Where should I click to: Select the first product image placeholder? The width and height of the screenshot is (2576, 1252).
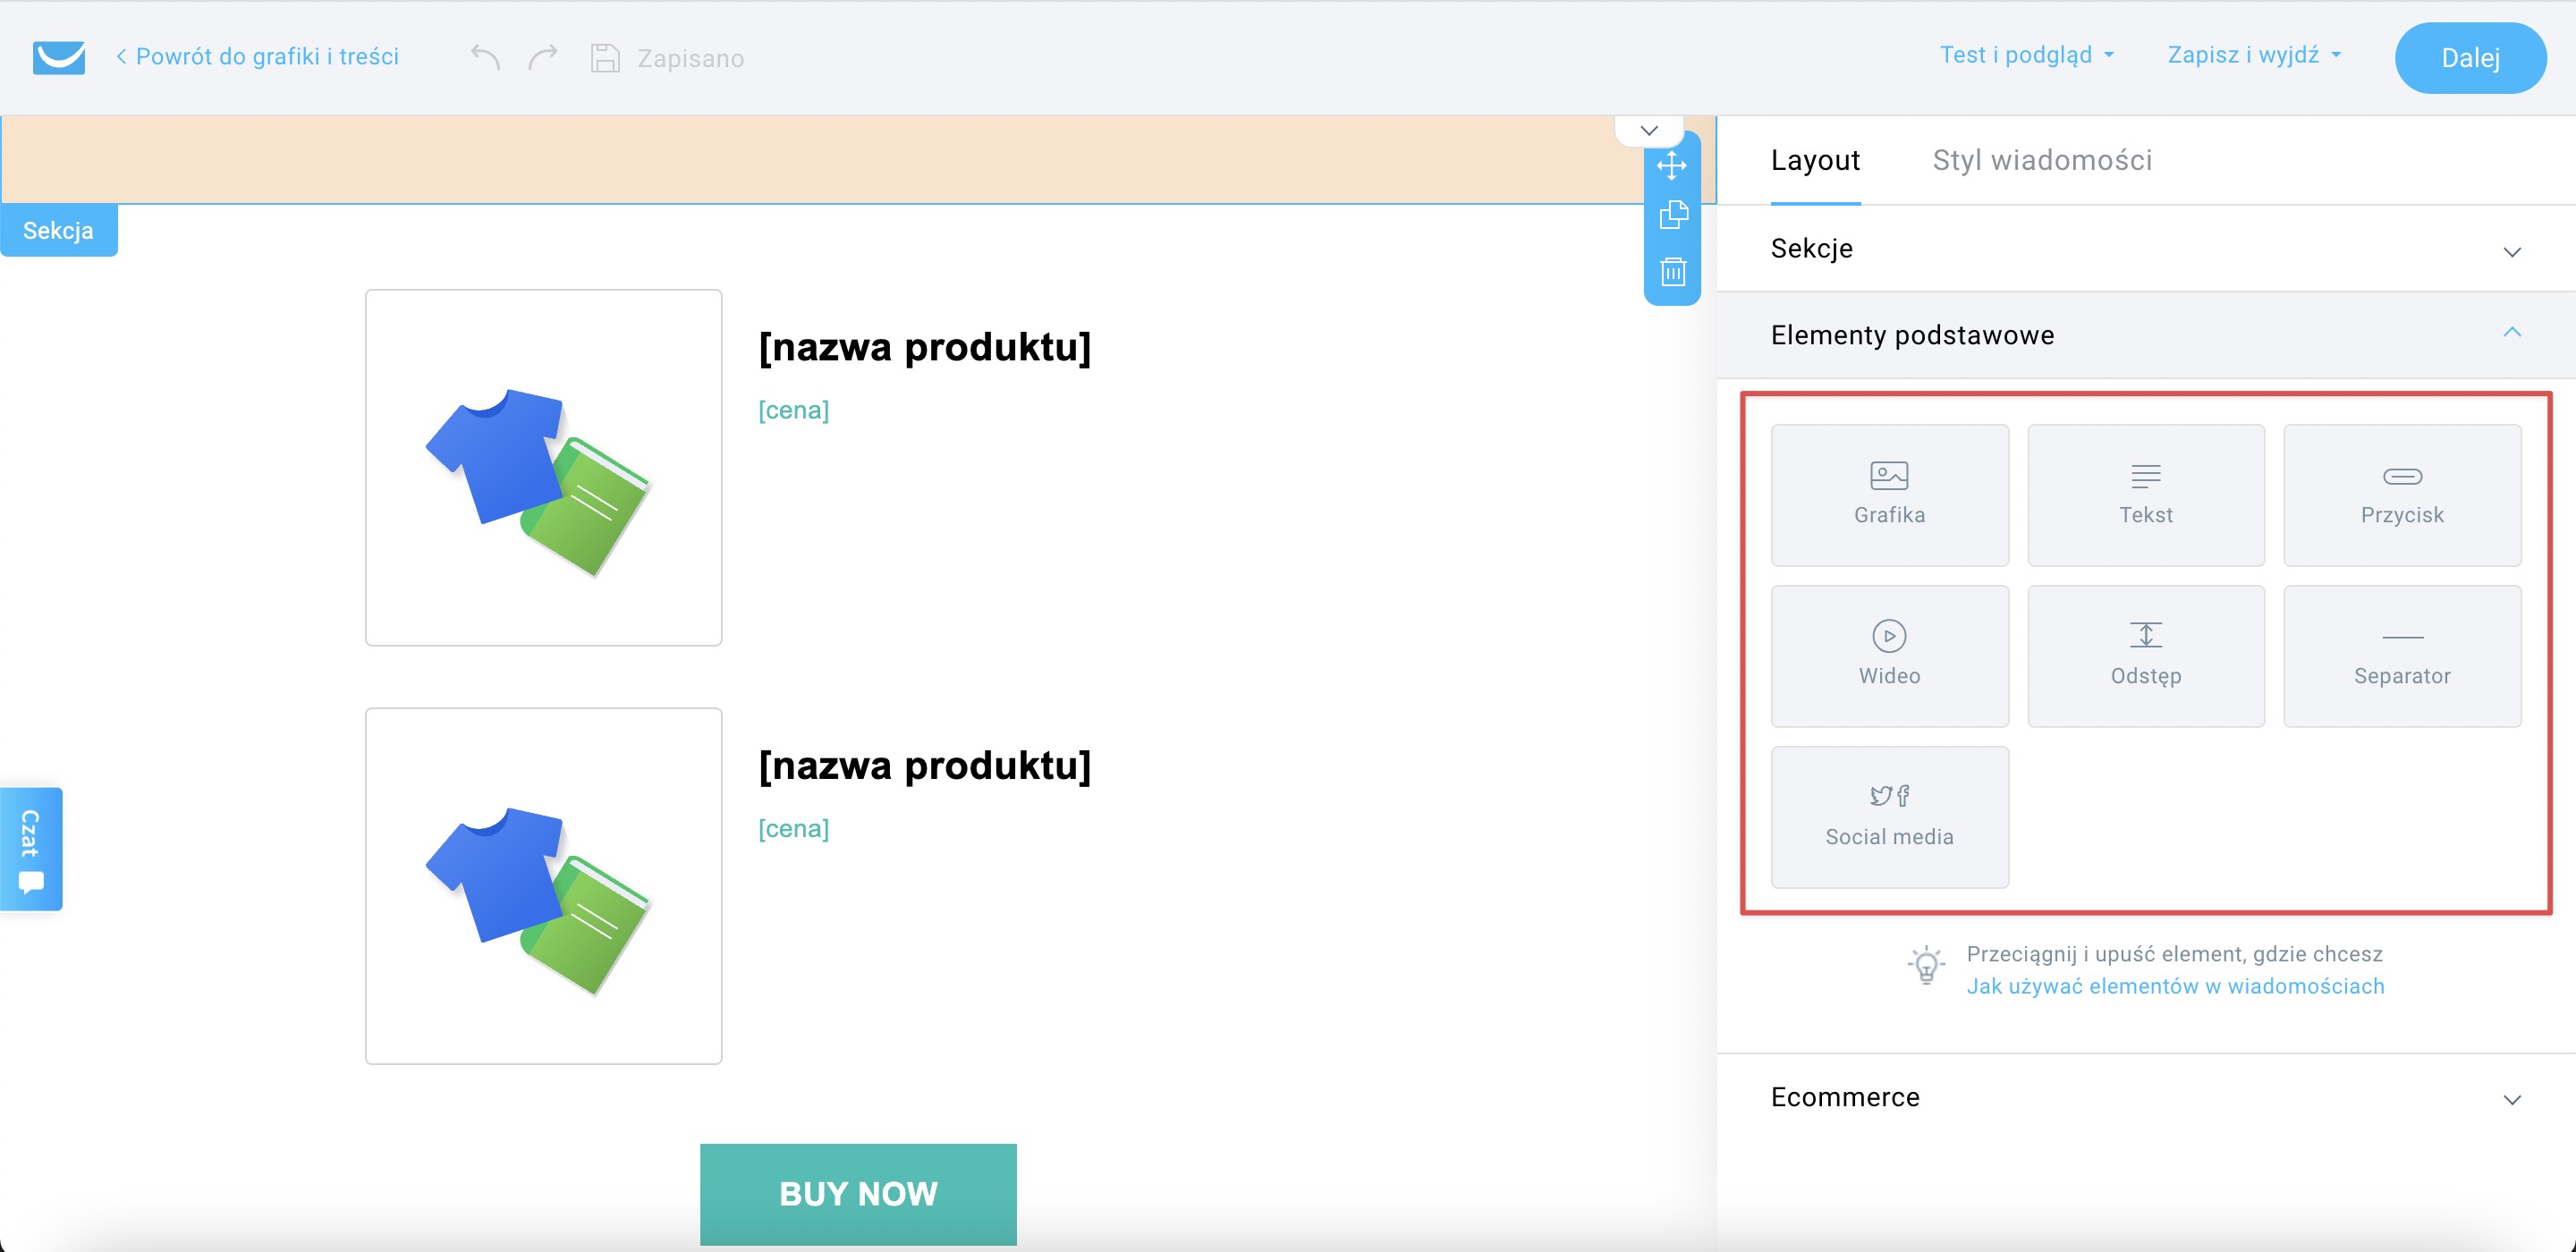(x=543, y=467)
